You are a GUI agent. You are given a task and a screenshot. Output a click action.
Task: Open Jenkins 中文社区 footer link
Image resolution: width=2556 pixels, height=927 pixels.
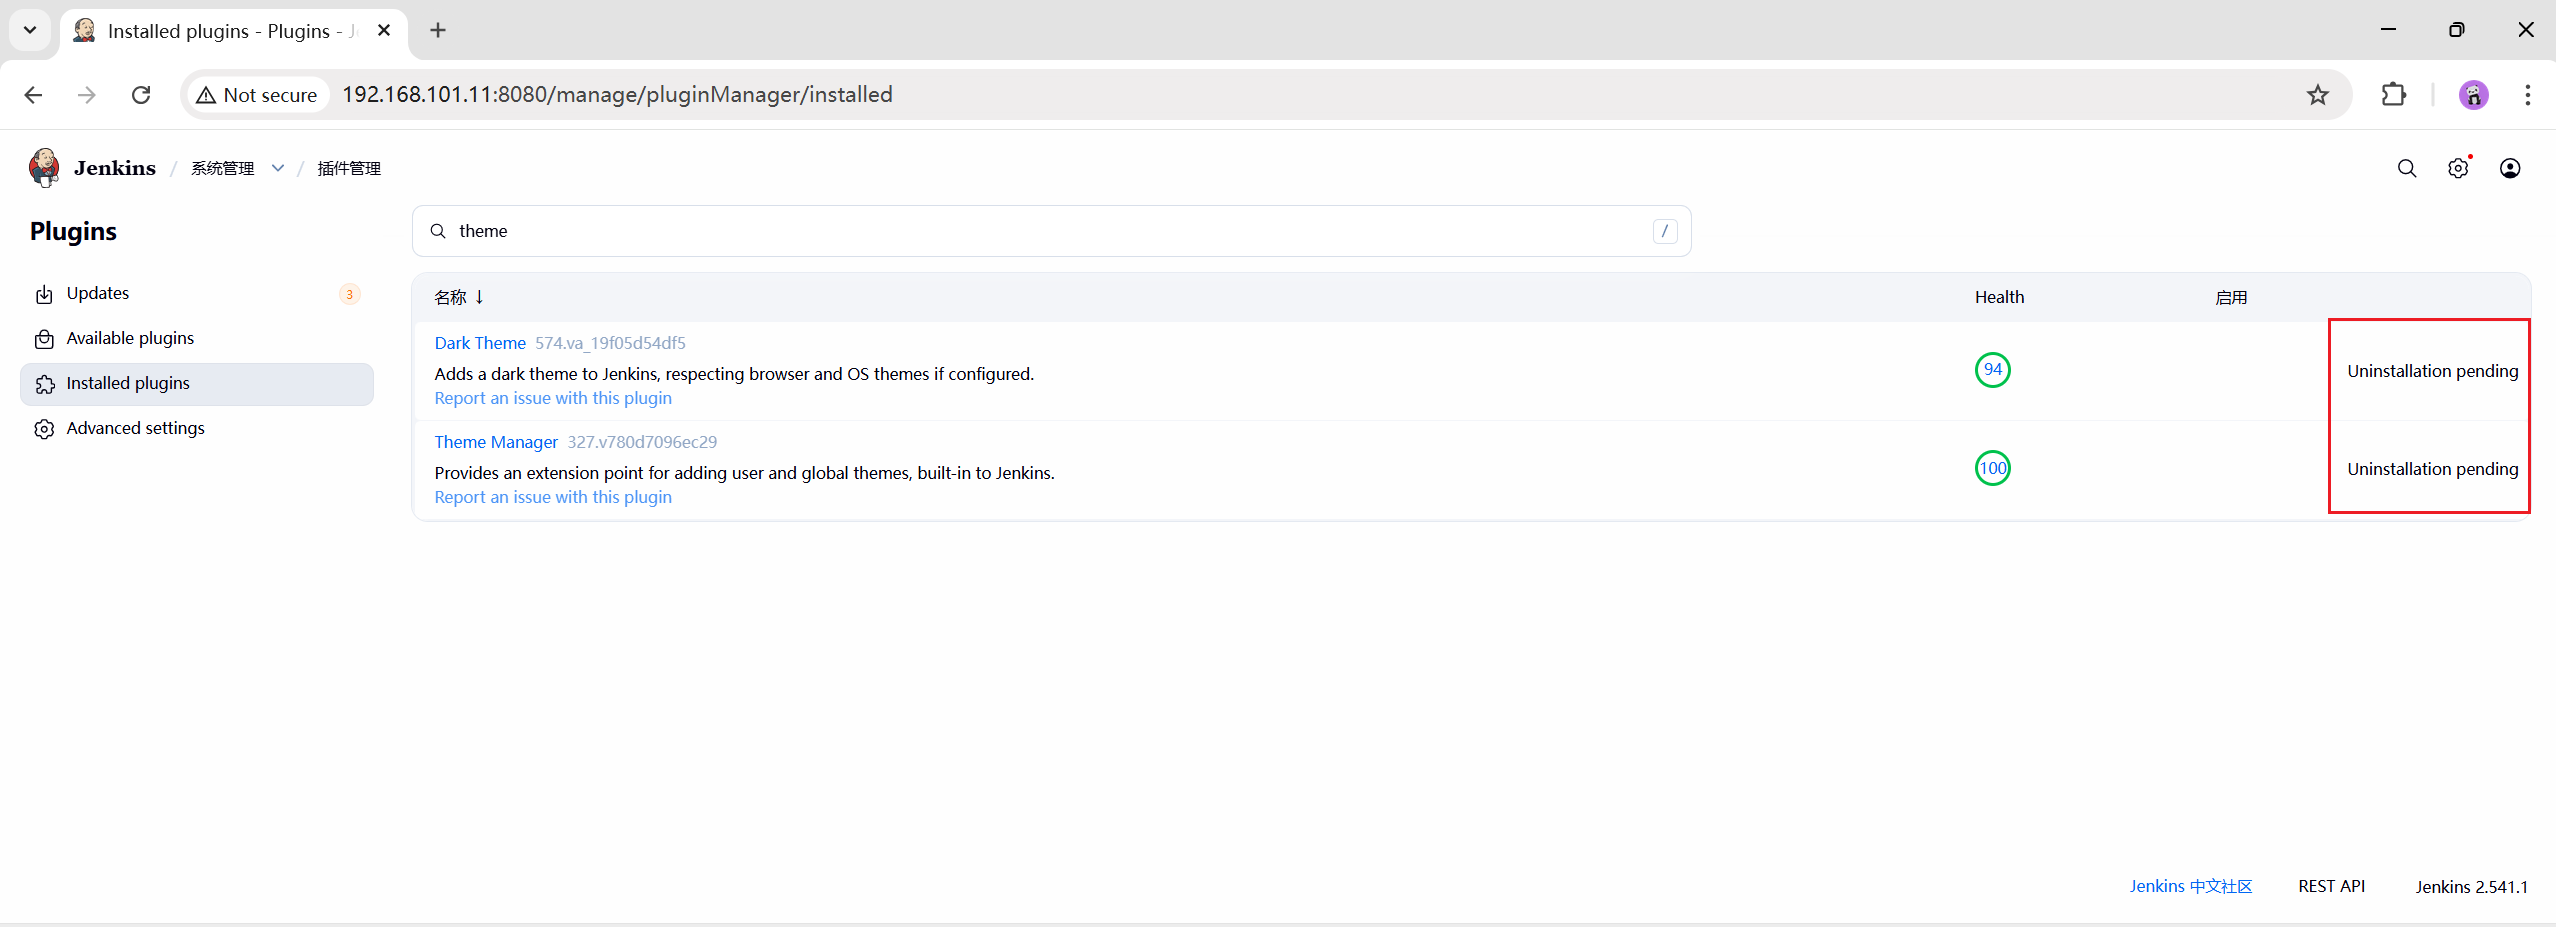(2191, 886)
